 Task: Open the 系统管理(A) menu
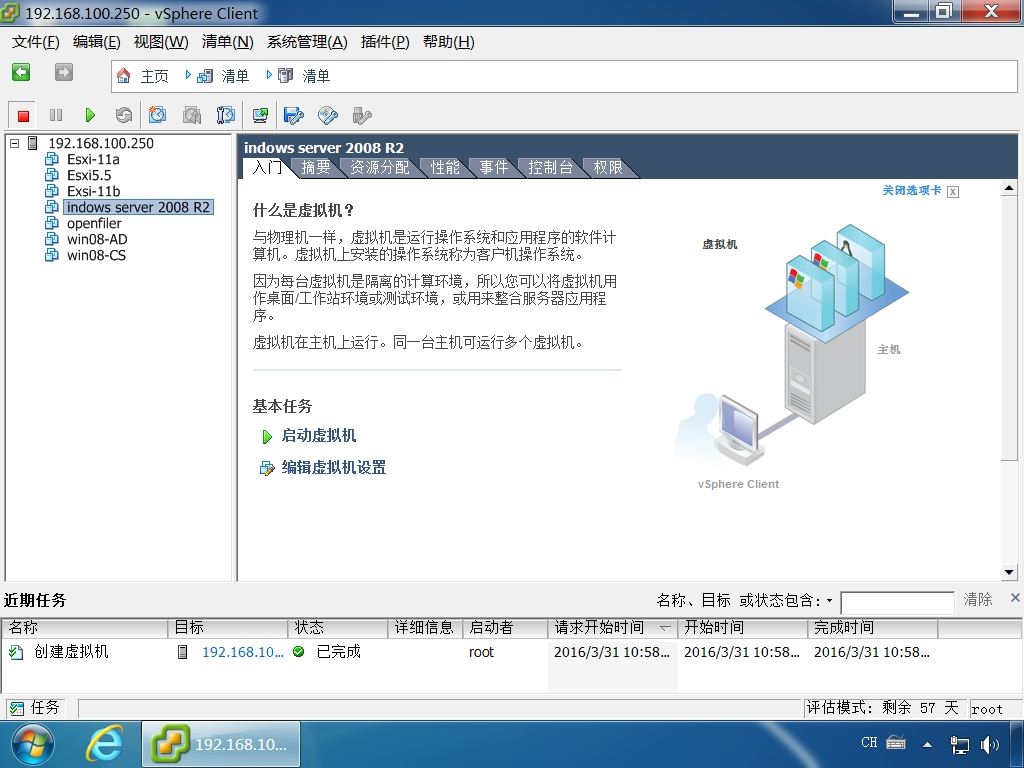307,42
